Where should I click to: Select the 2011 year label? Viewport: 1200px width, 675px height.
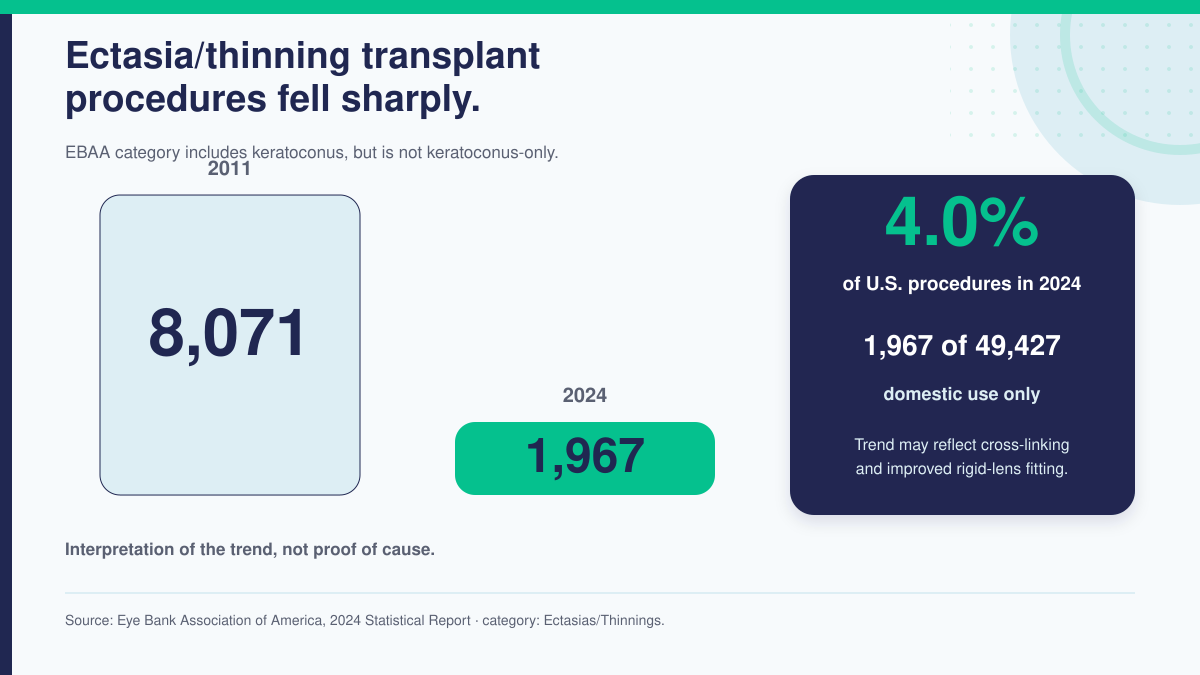pyautogui.click(x=229, y=169)
